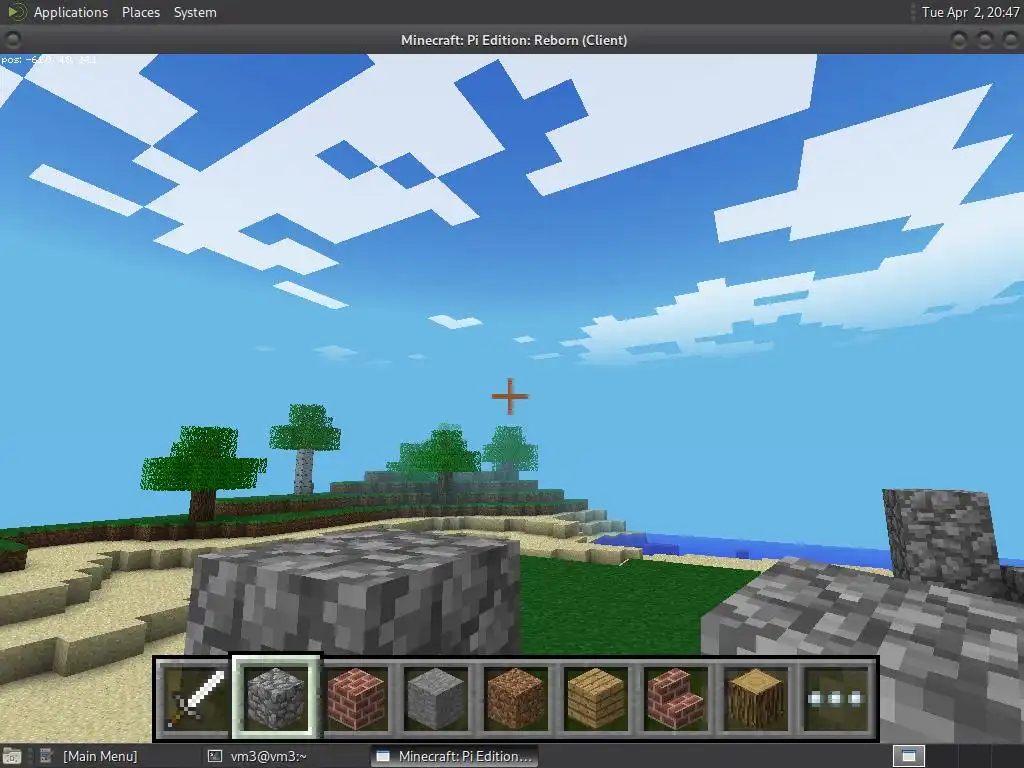The image size is (1024, 768).
Task: Switch to Minecraft: Pi Edition taskbar entry
Action: (x=455, y=756)
